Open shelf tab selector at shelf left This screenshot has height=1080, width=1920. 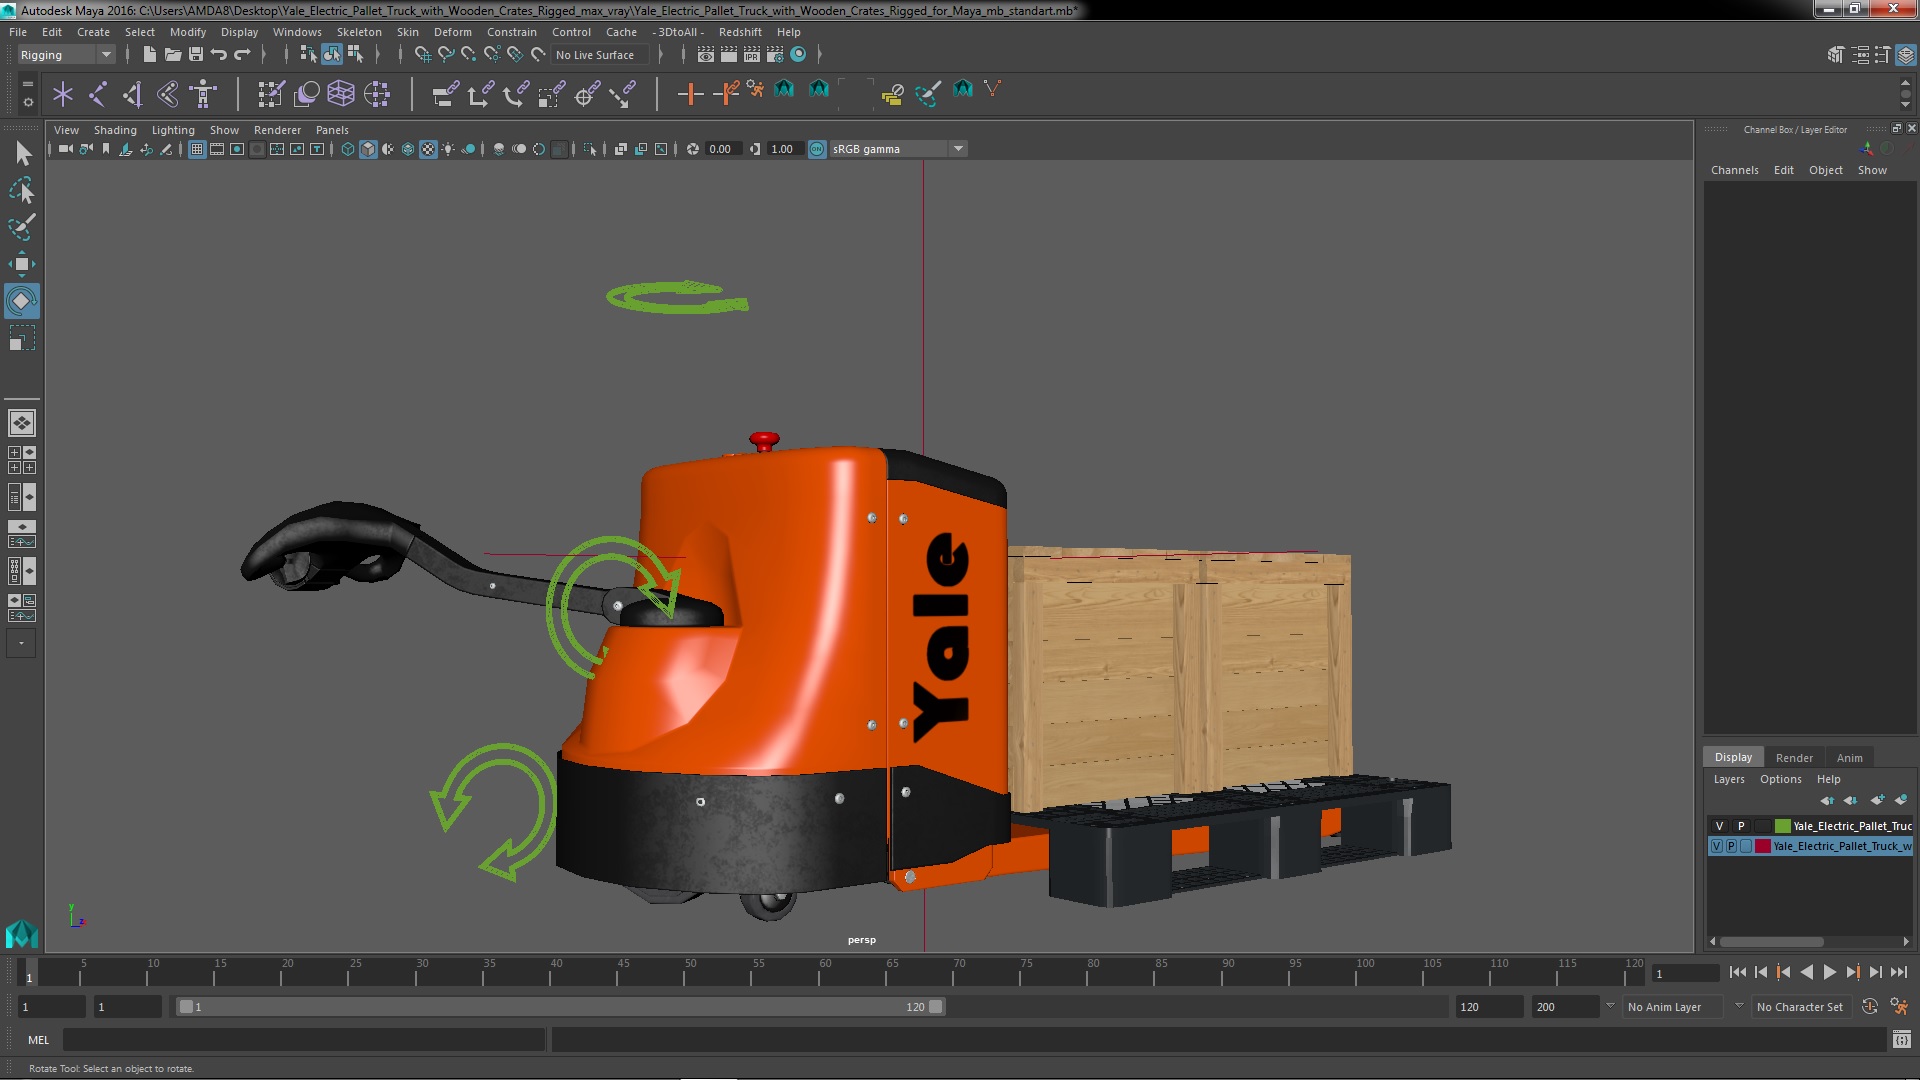[28, 84]
